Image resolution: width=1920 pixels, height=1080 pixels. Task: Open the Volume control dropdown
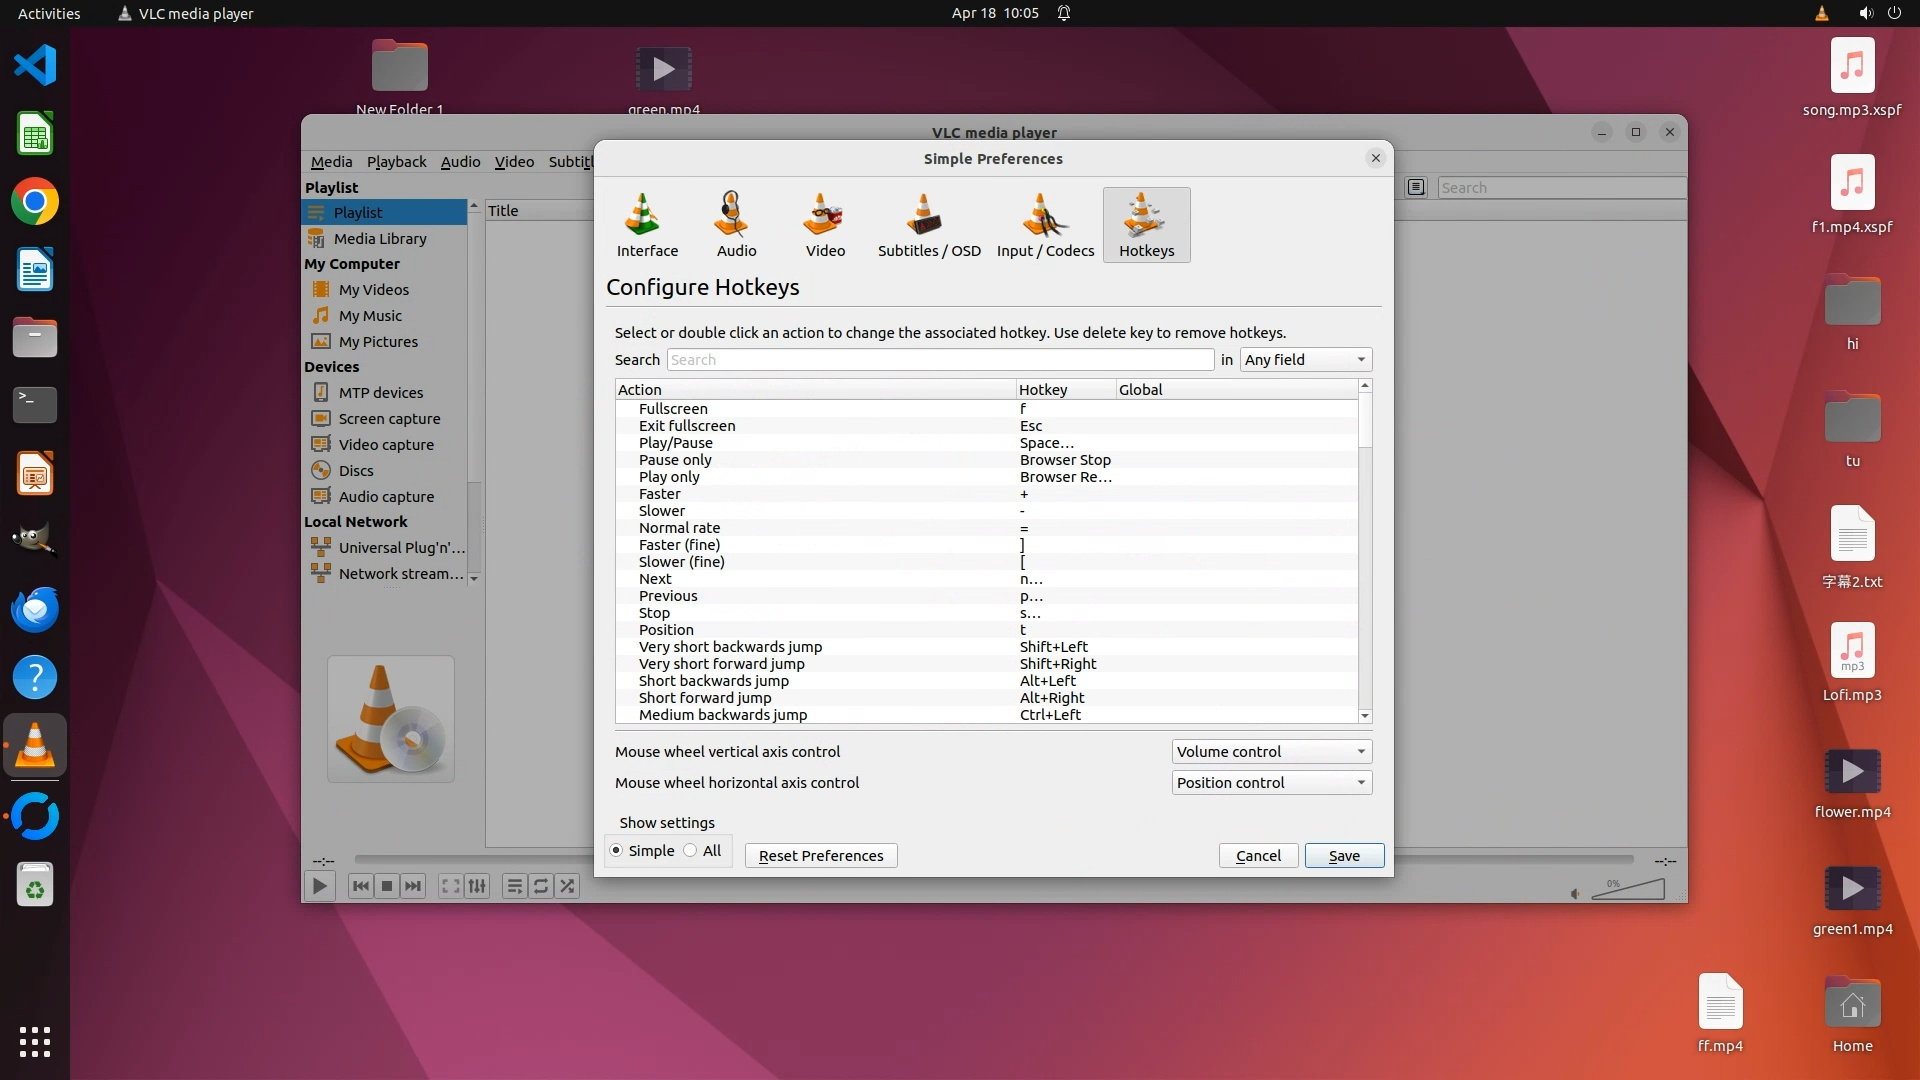click(1270, 752)
